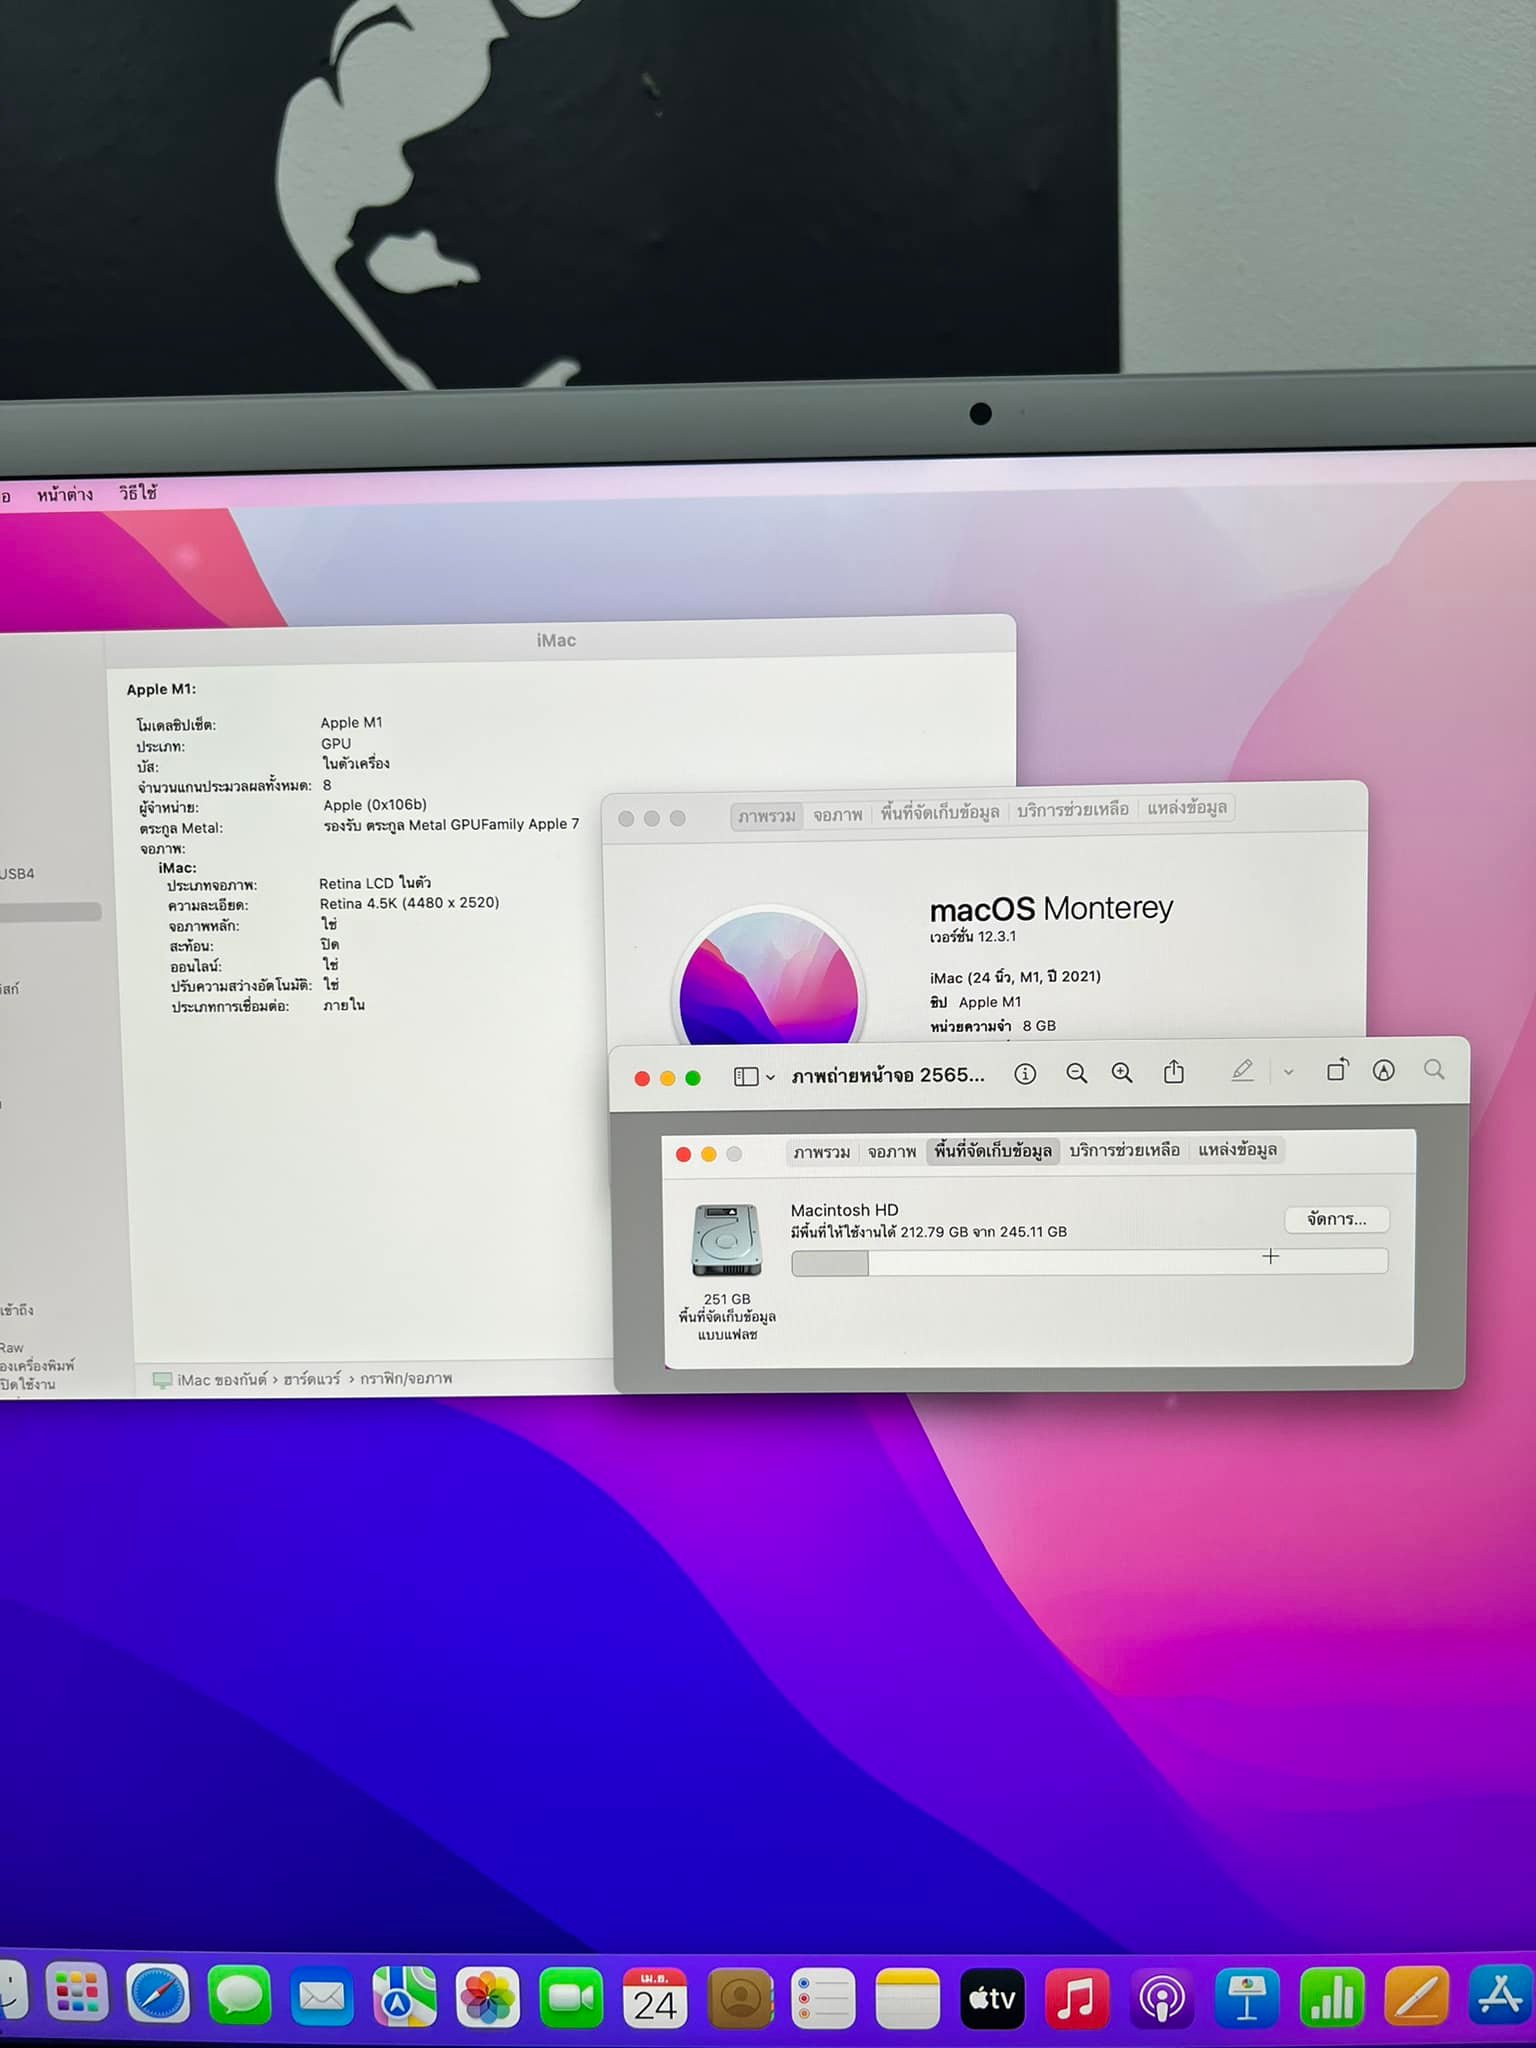Click the Preview info inspector icon
1536x2048 pixels.
1025,1074
